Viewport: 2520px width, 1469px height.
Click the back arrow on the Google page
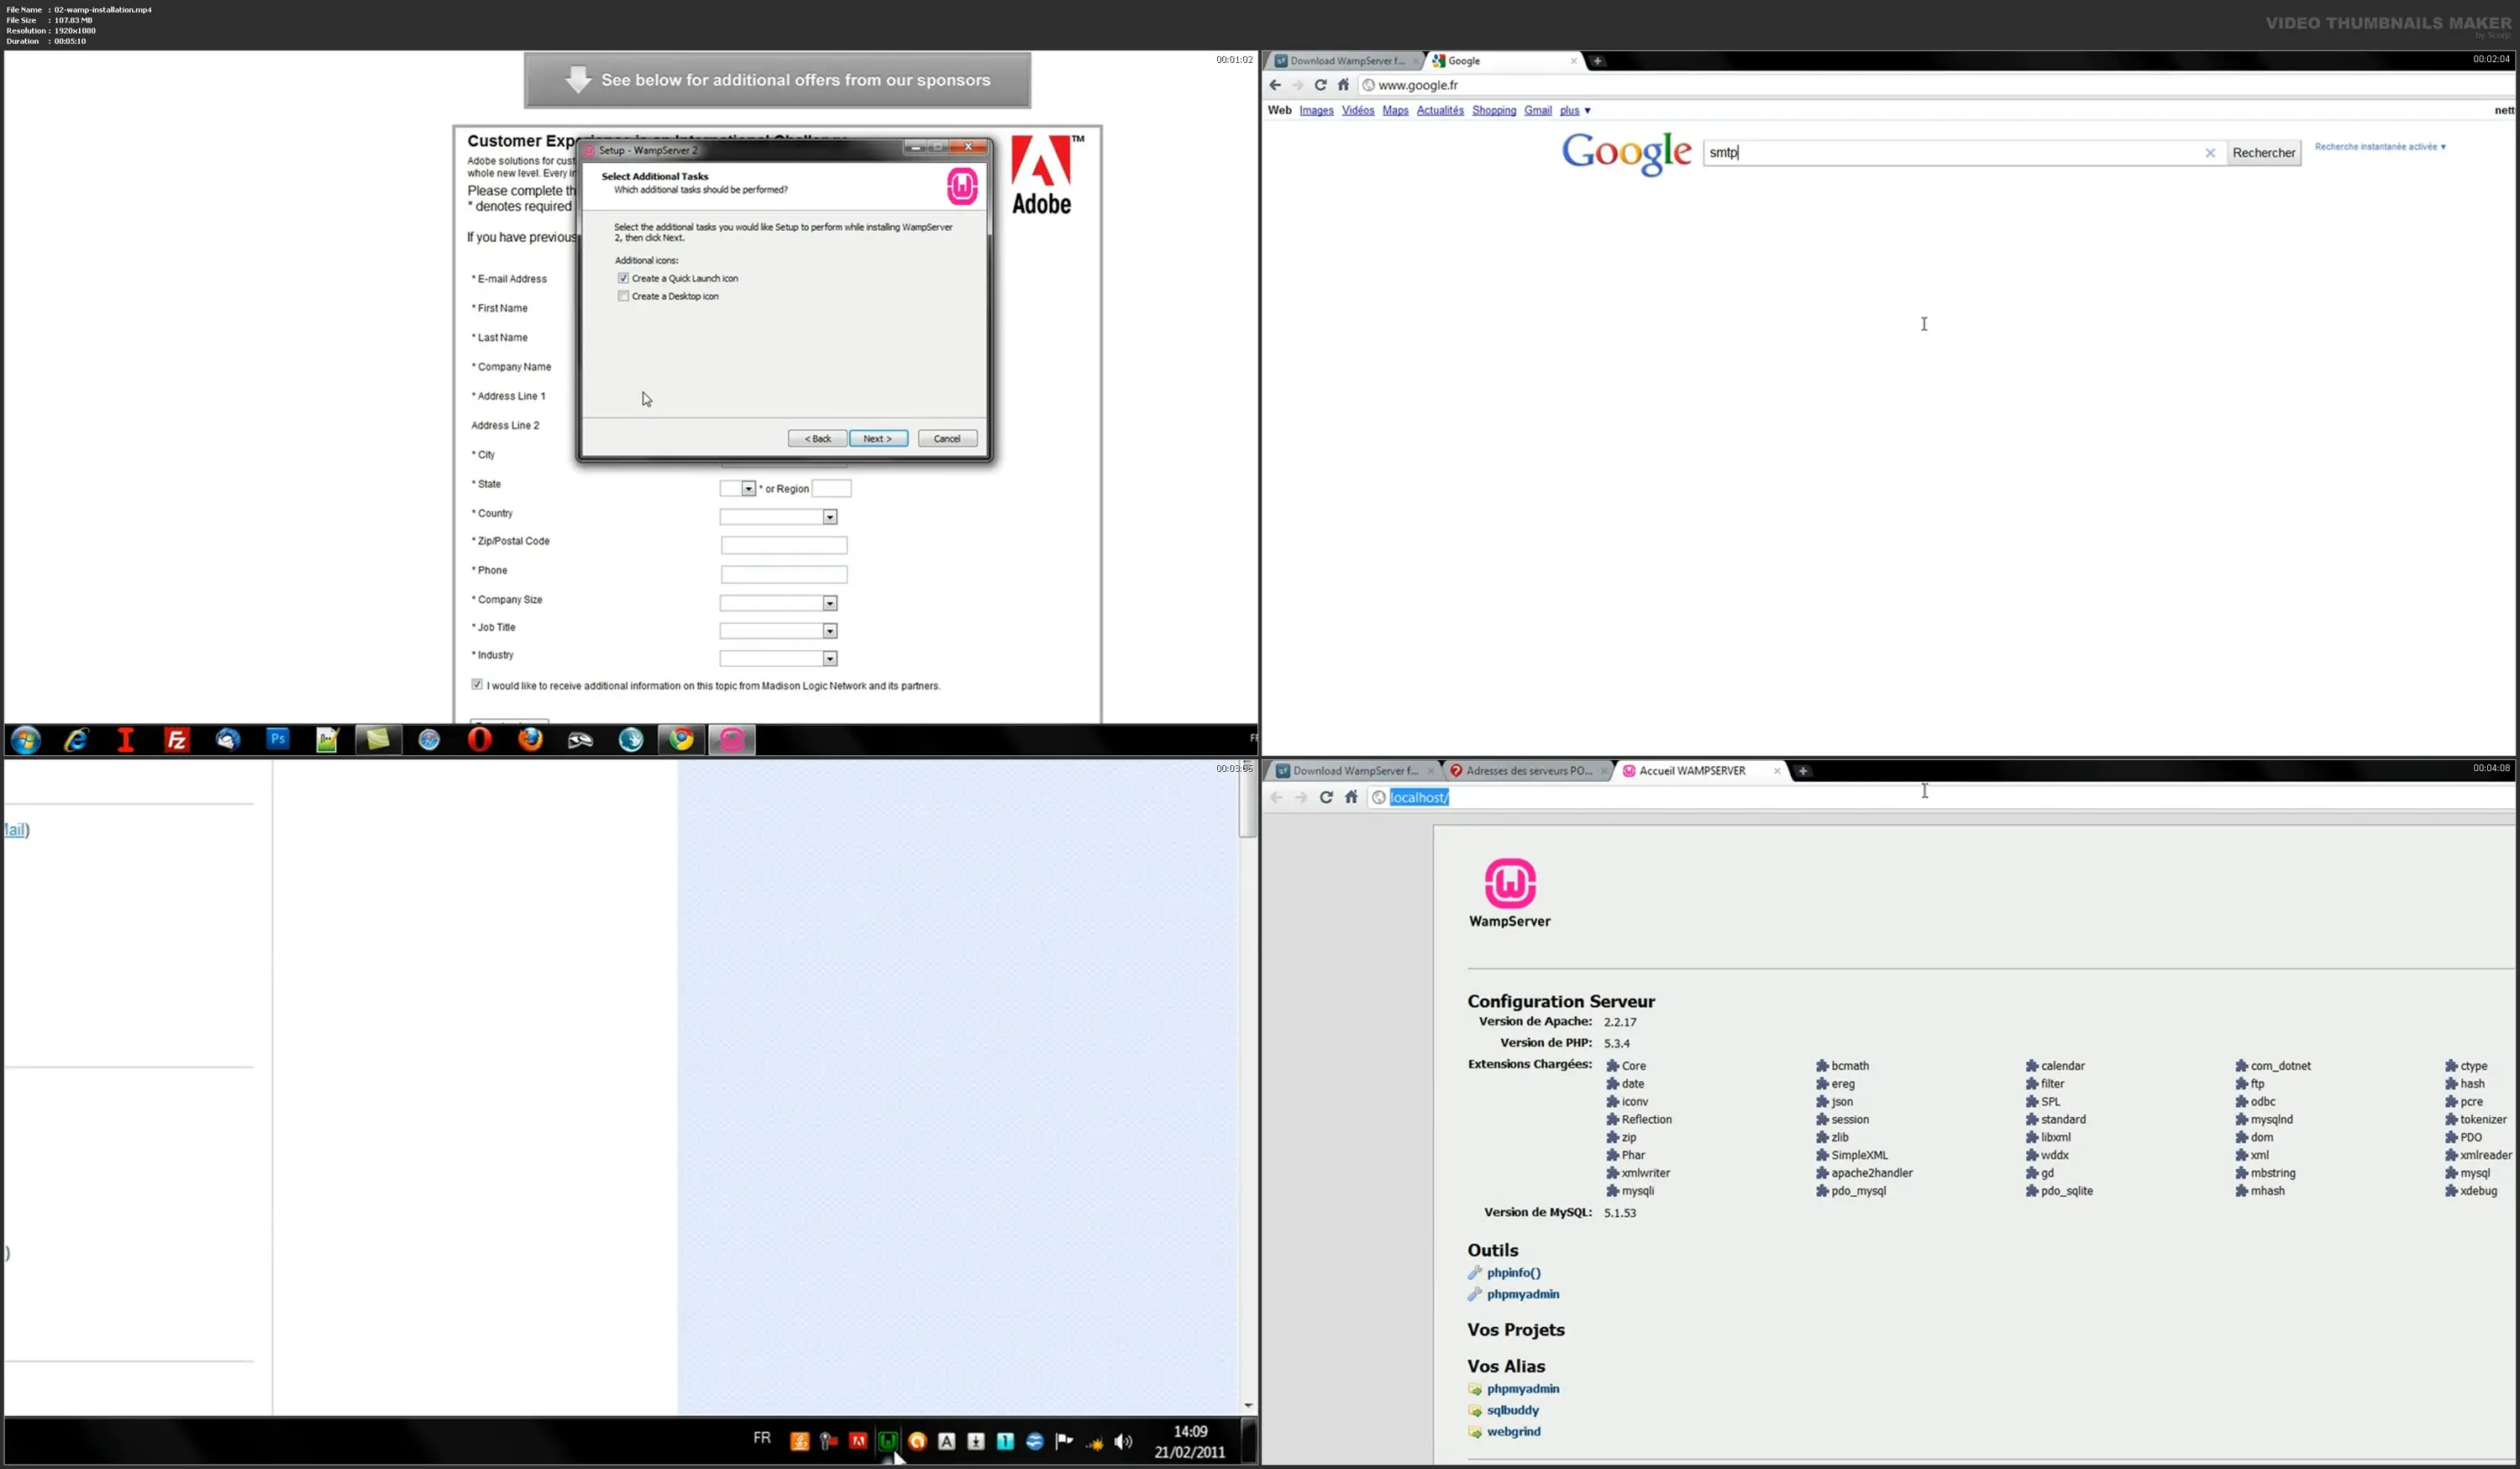1275,85
